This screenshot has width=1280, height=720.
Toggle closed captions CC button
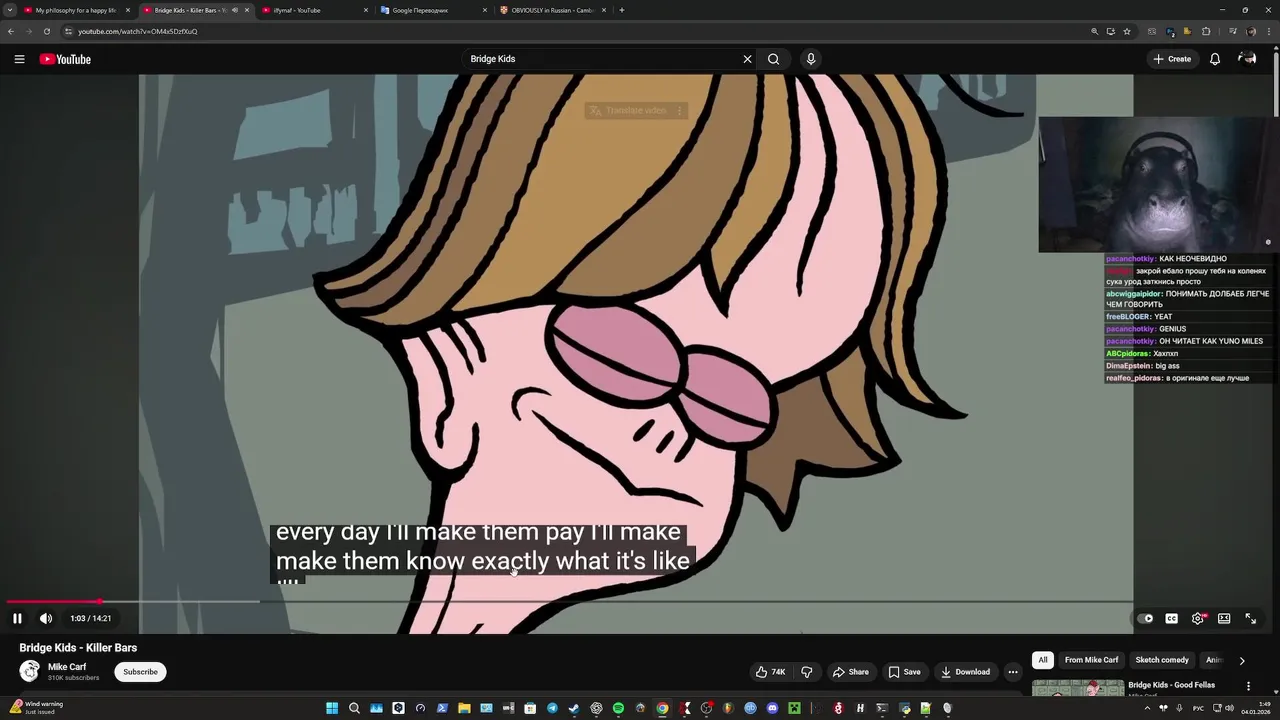pyautogui.click(x=1171, y=618)
